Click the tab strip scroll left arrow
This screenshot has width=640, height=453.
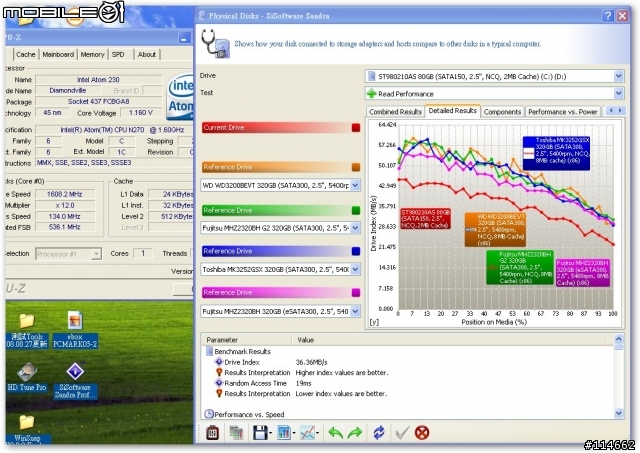coord(611,110)
